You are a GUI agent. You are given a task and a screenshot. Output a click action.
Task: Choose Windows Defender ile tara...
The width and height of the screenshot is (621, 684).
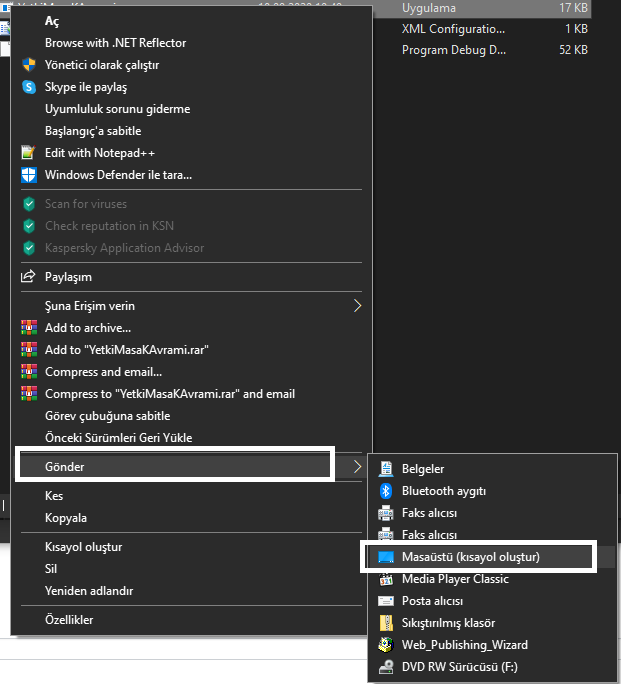point(118,175)
